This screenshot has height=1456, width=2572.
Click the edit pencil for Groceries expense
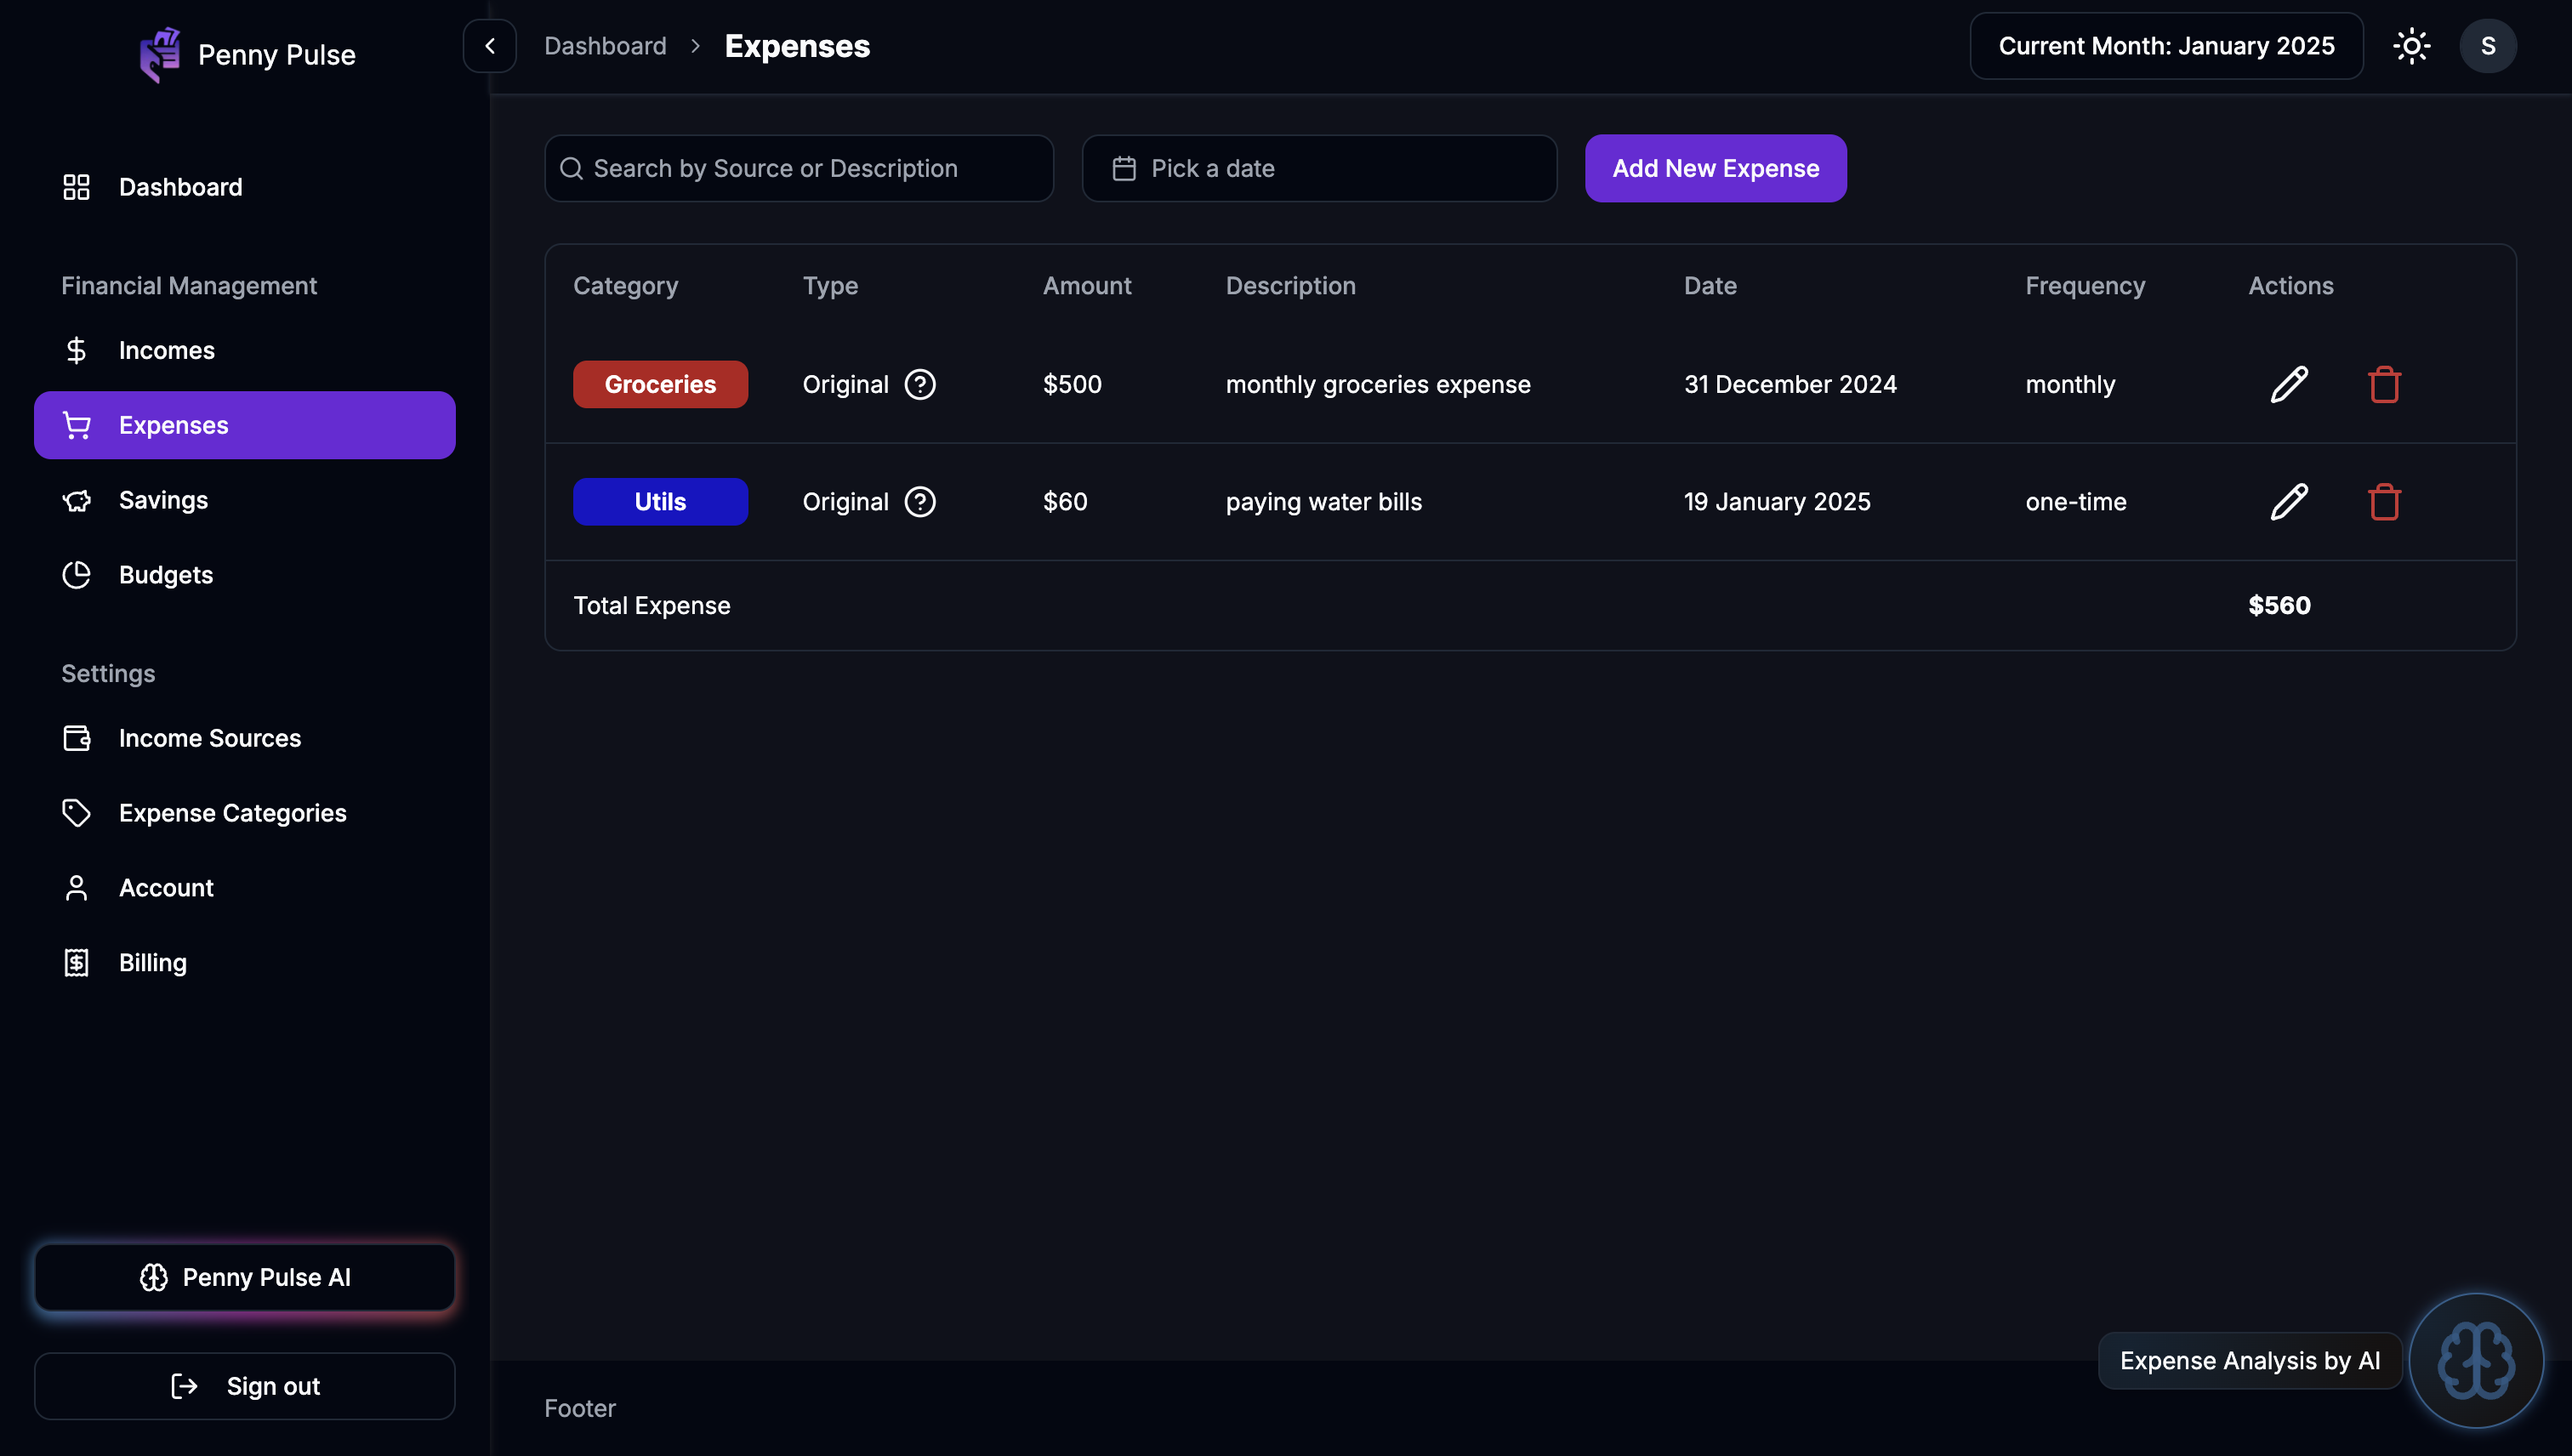pos(2289,384)
